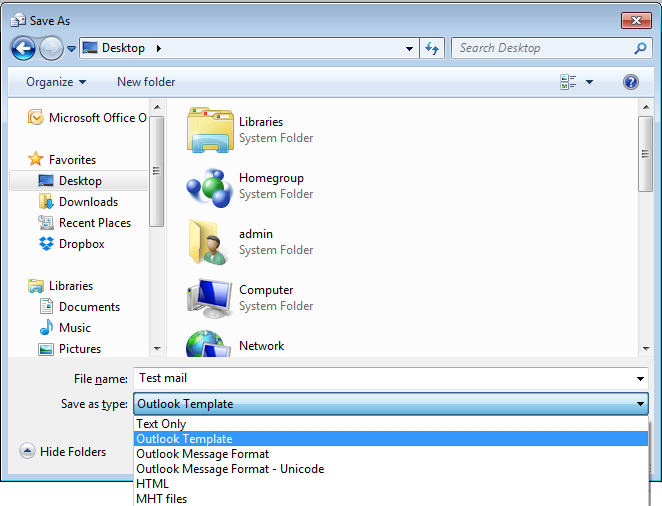Choose Outlook Template in type list
This screenshot has height=506, width=662.
click(391, 439)
